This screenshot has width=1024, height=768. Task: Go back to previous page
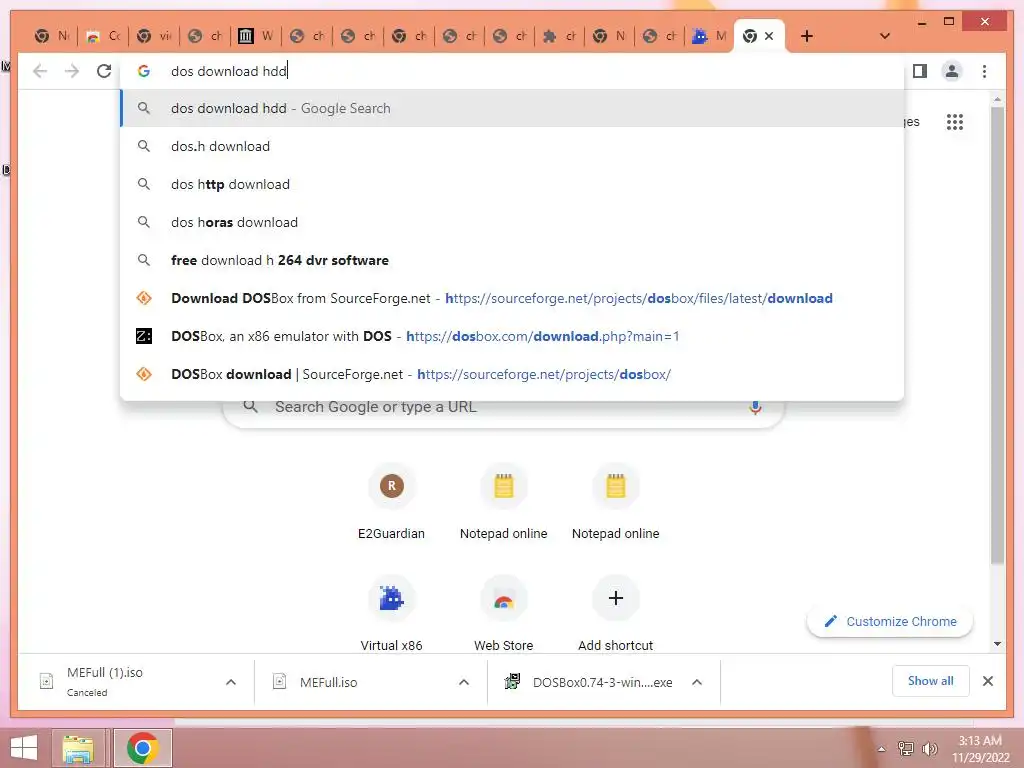tap(40, 71)
